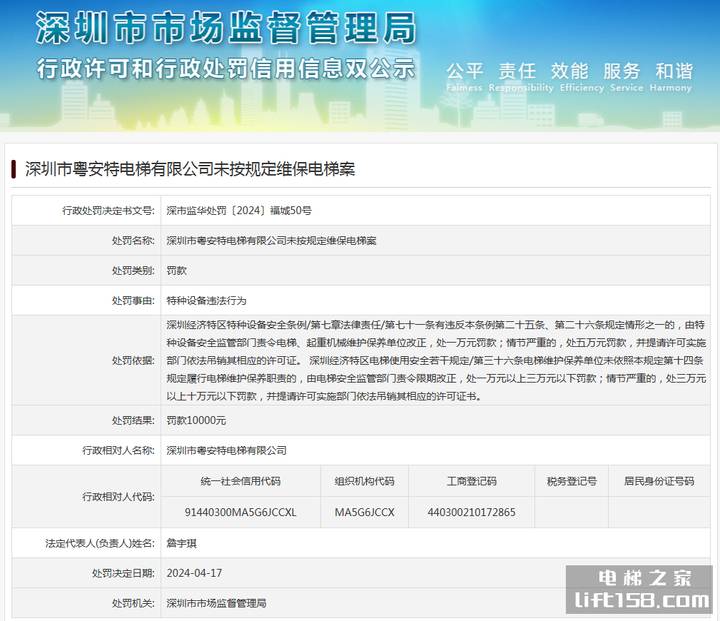Click the slogan word 公平 Fairness
Screen dimensions: 720x621
pyautogui.click(x=464, y=77)
